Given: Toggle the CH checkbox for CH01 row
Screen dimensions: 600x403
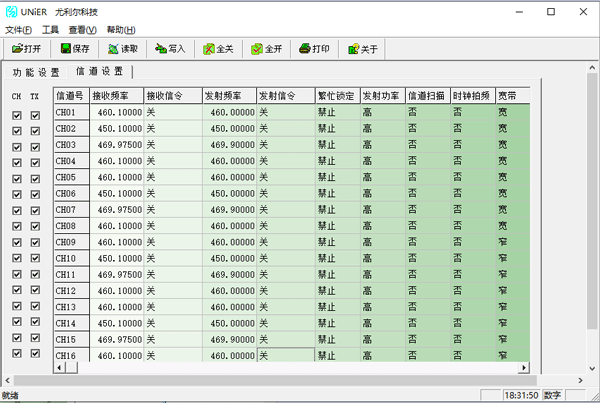Looking at the screenshot, I should pyautogui.click(x=16, y=116).
